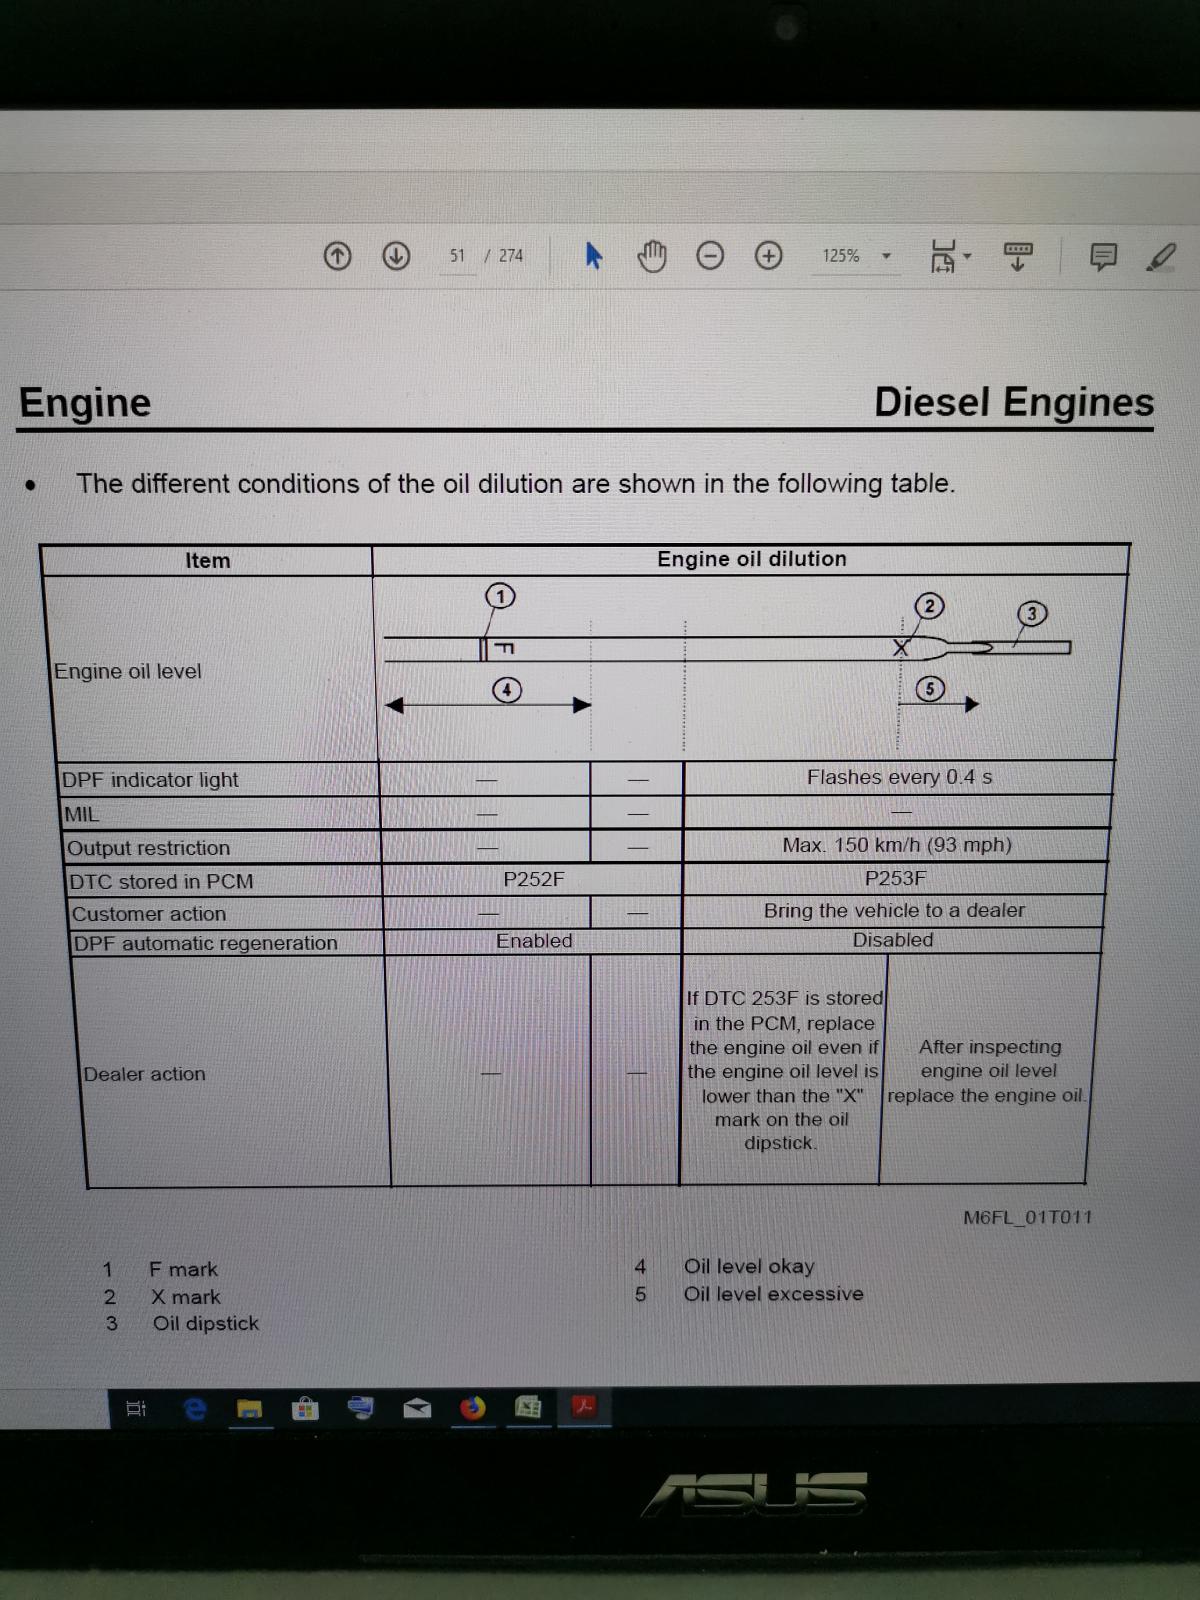Click 'Bring the vehicle to a dealer' cell

894,910
